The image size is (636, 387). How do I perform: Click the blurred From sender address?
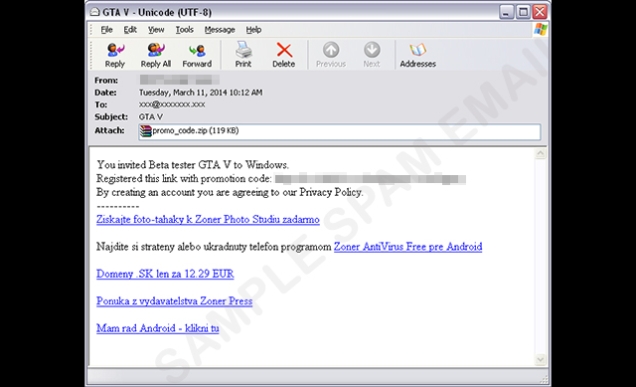click(x=179, y=80)
